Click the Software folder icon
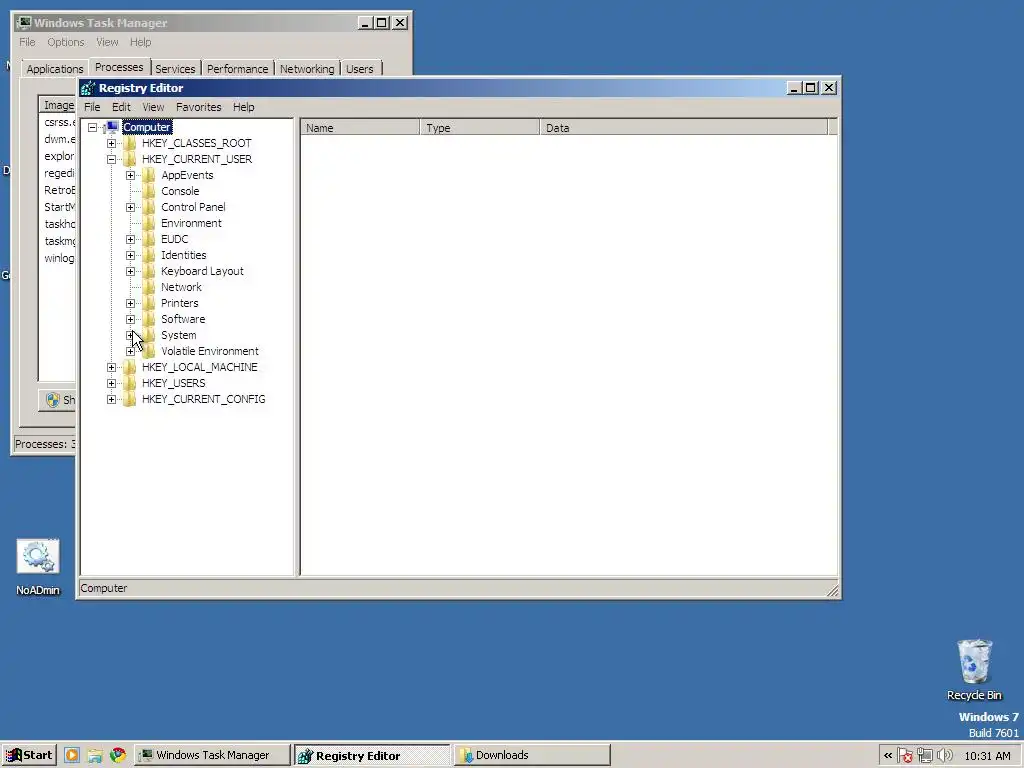 pyautogui.click(x=149, y=319)
